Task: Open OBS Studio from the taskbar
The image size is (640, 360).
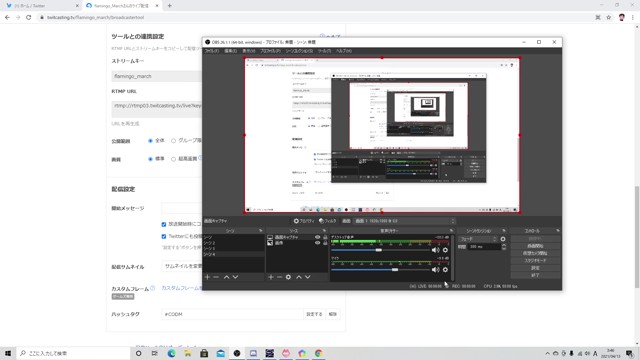Action: (237, 353)
